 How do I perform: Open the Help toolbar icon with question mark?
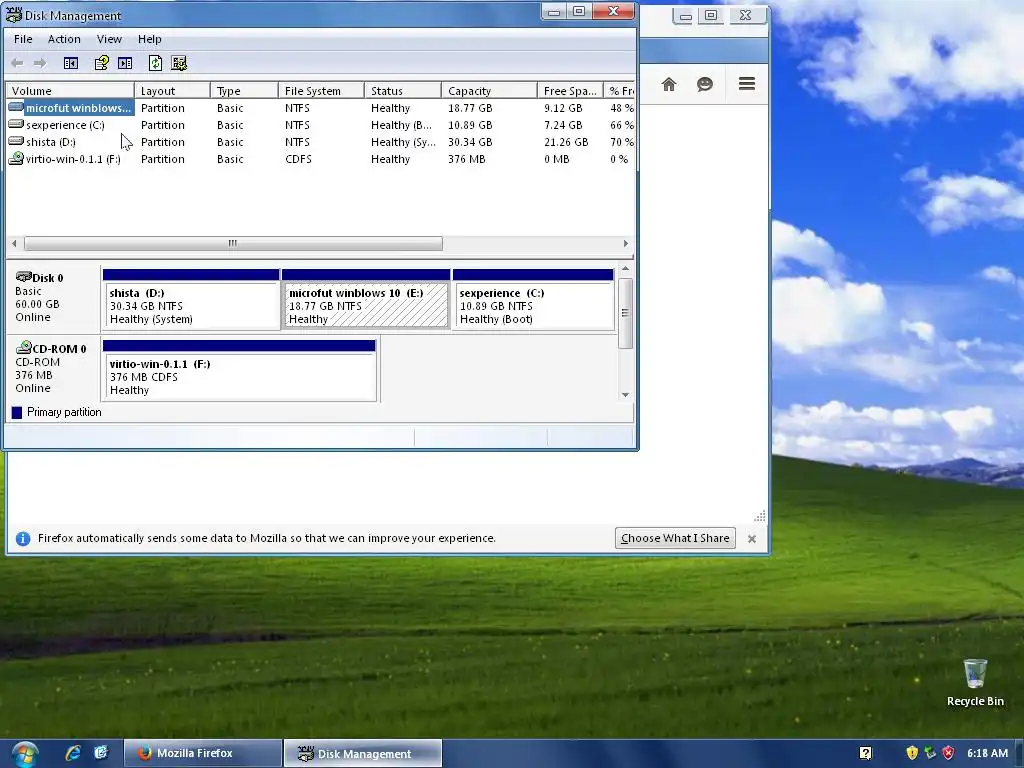[101, 63]
